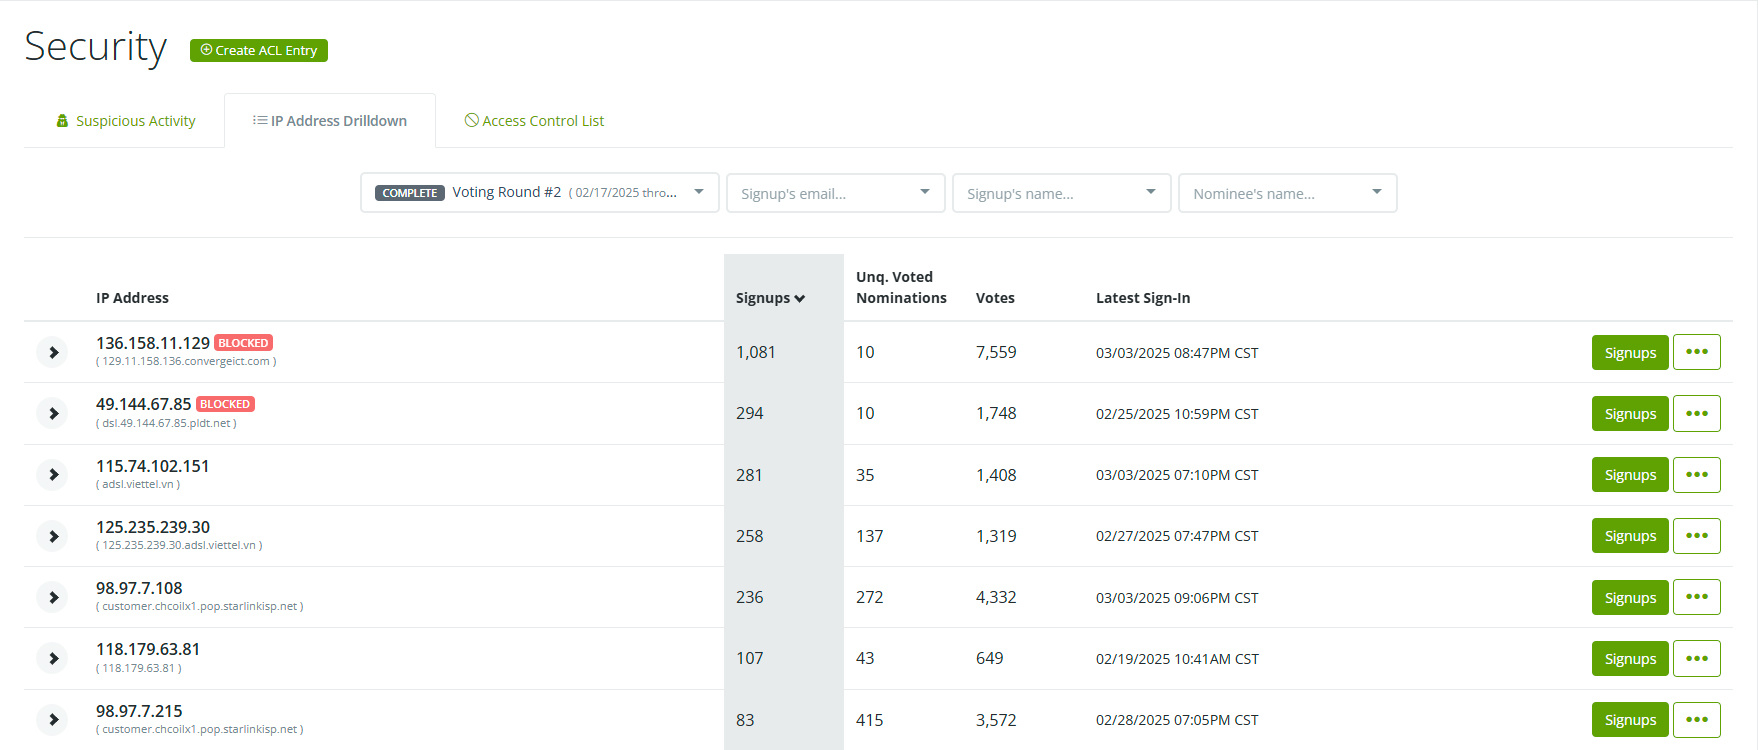The height and width of the screenshot is (750, 1758).
Task: Open more actions for 98.97.7.215
Action: (x=1696, y=720)
